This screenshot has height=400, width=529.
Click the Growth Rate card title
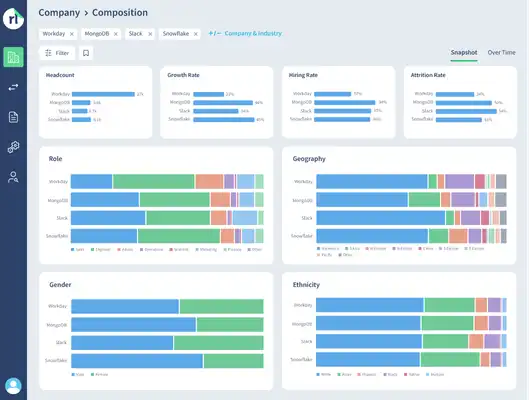[x=183, y=75]
